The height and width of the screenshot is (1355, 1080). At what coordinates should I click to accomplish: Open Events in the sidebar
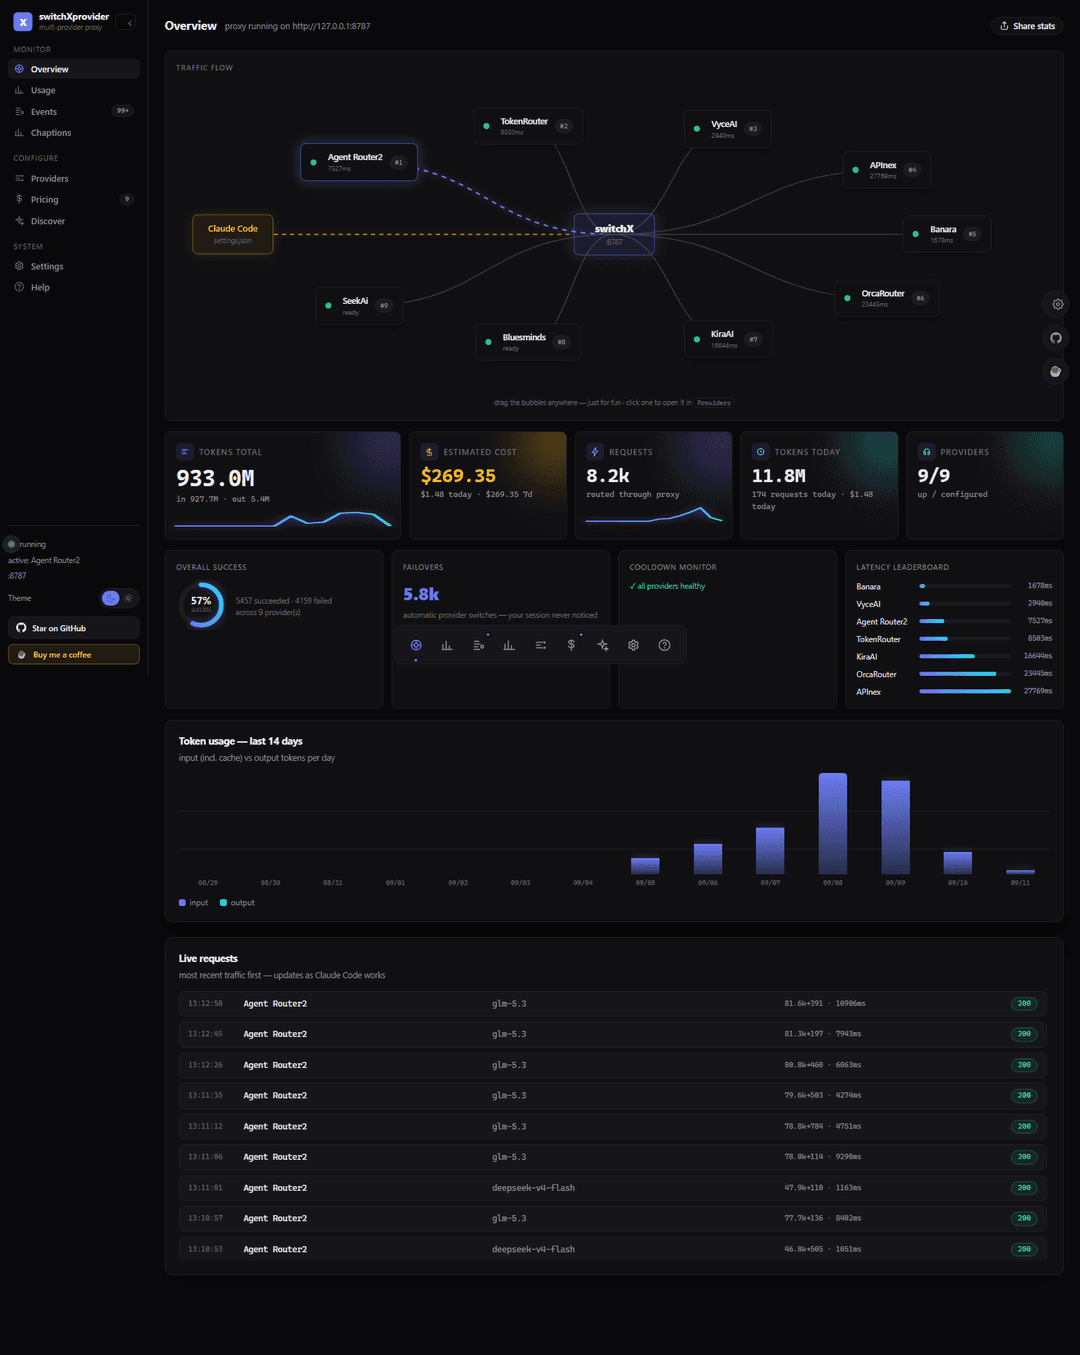pos(74,111)
